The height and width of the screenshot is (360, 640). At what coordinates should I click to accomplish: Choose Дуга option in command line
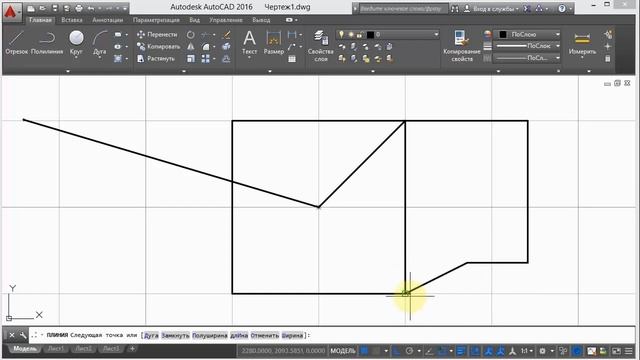tap(151, 336)
